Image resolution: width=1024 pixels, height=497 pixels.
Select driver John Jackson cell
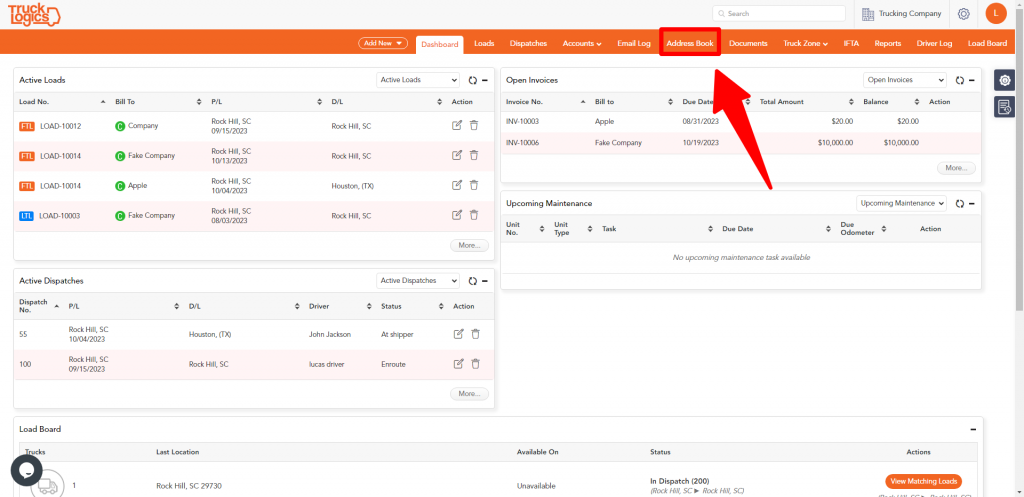pyautogui.click(x=330, y=334)
